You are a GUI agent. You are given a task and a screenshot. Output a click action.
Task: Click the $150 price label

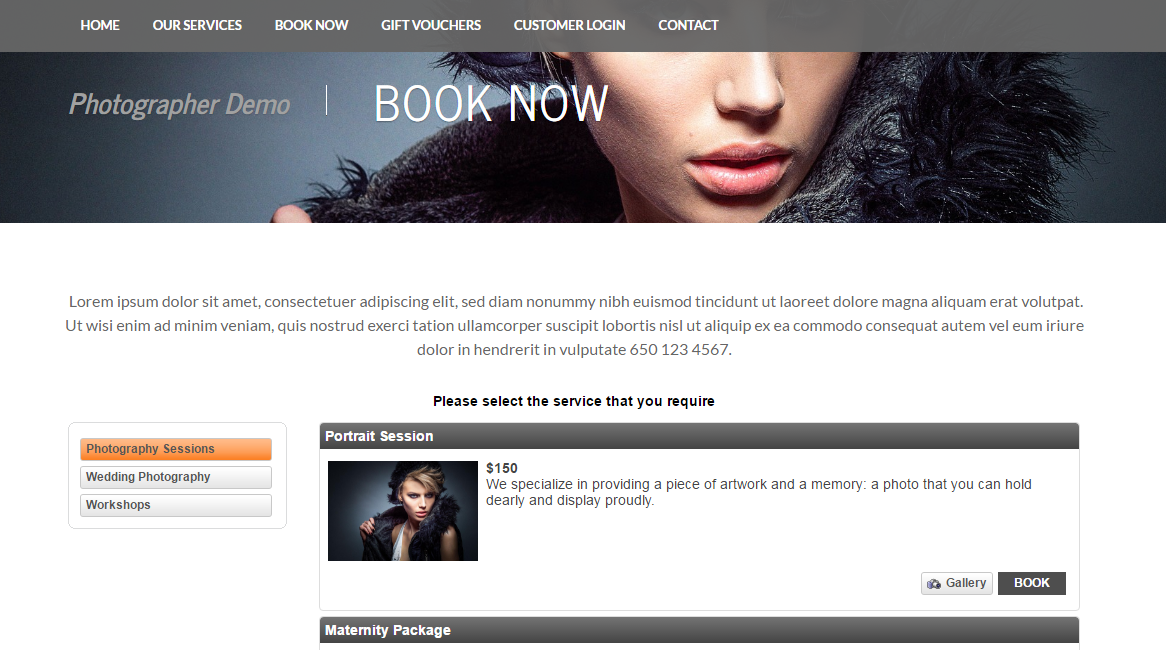(501, 469)
